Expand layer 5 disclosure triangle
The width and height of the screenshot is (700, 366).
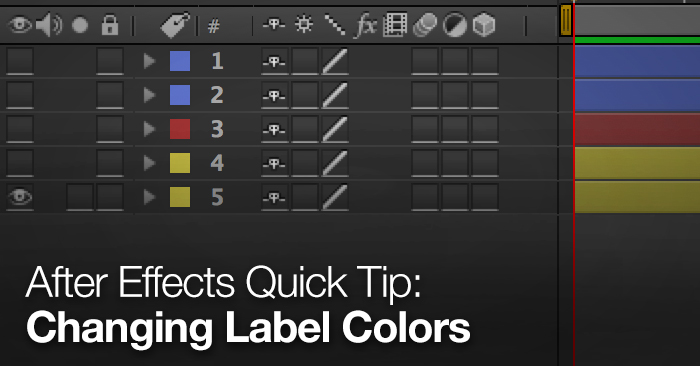tap(149, 197)
